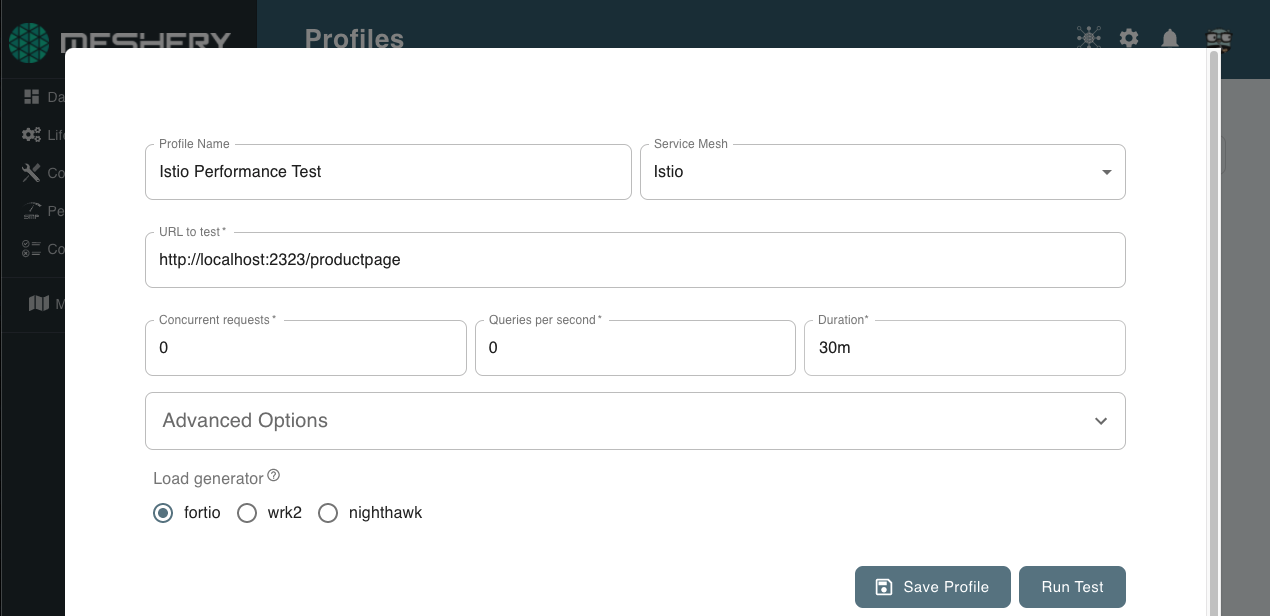Open the notifications bell in the header
Image resolution: width=1270 pixels, height=616 pixels.
point(1169,38)
